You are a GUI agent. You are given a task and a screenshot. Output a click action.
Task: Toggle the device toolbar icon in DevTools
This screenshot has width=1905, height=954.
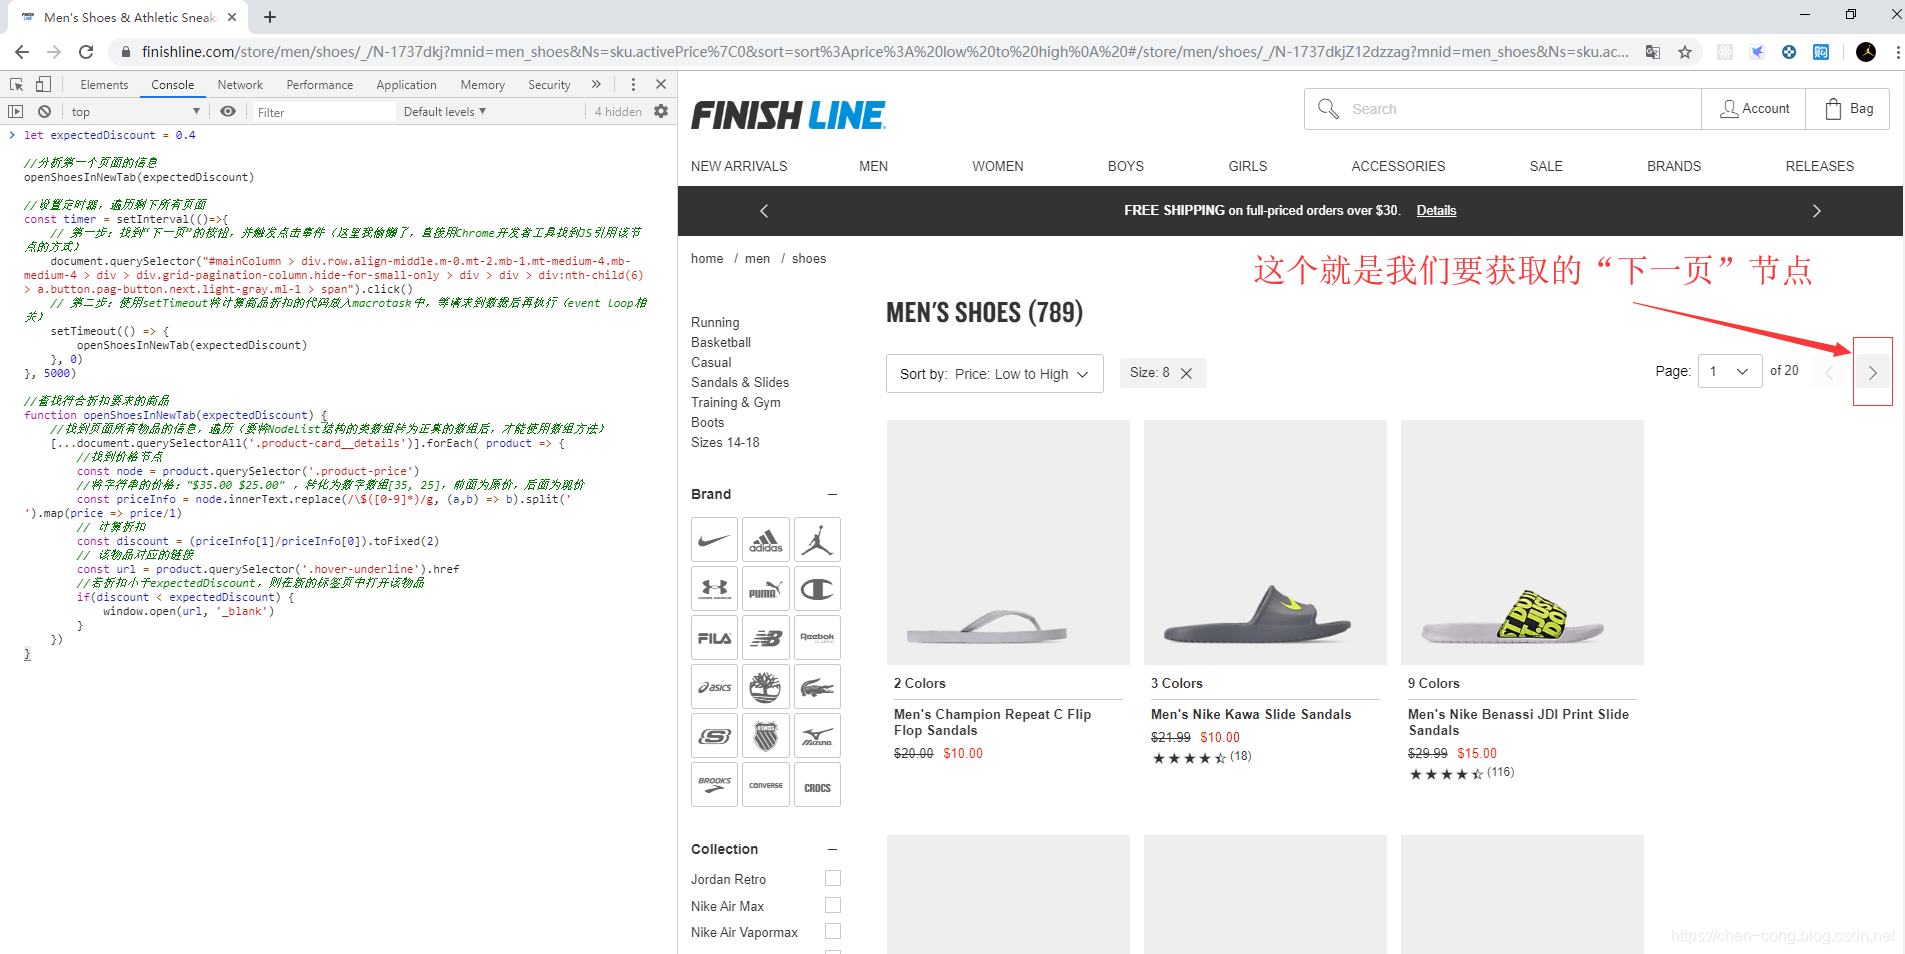(x=43, y=85)
